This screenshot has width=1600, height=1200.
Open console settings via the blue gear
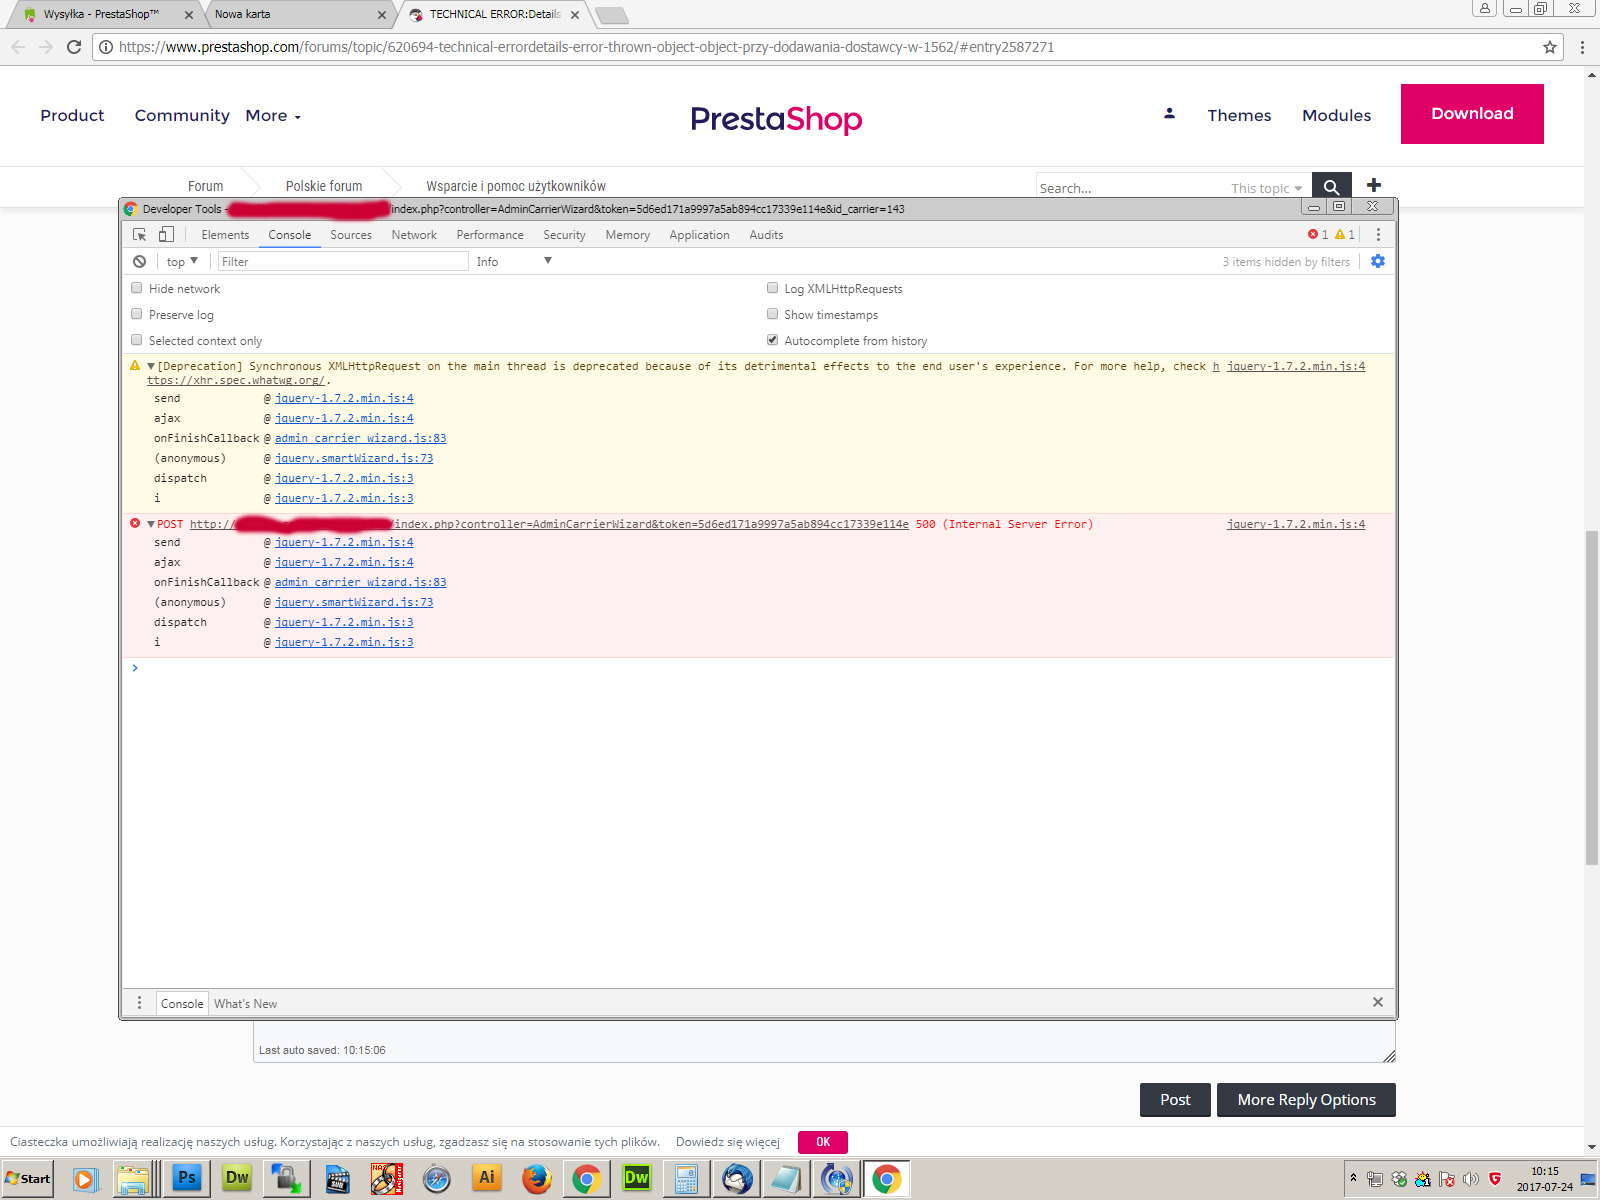(1378, 261)
